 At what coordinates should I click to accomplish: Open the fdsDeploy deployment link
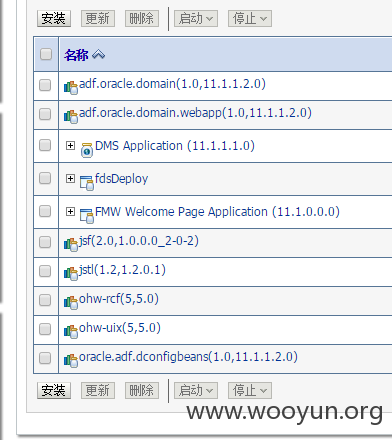pos(122,179)
